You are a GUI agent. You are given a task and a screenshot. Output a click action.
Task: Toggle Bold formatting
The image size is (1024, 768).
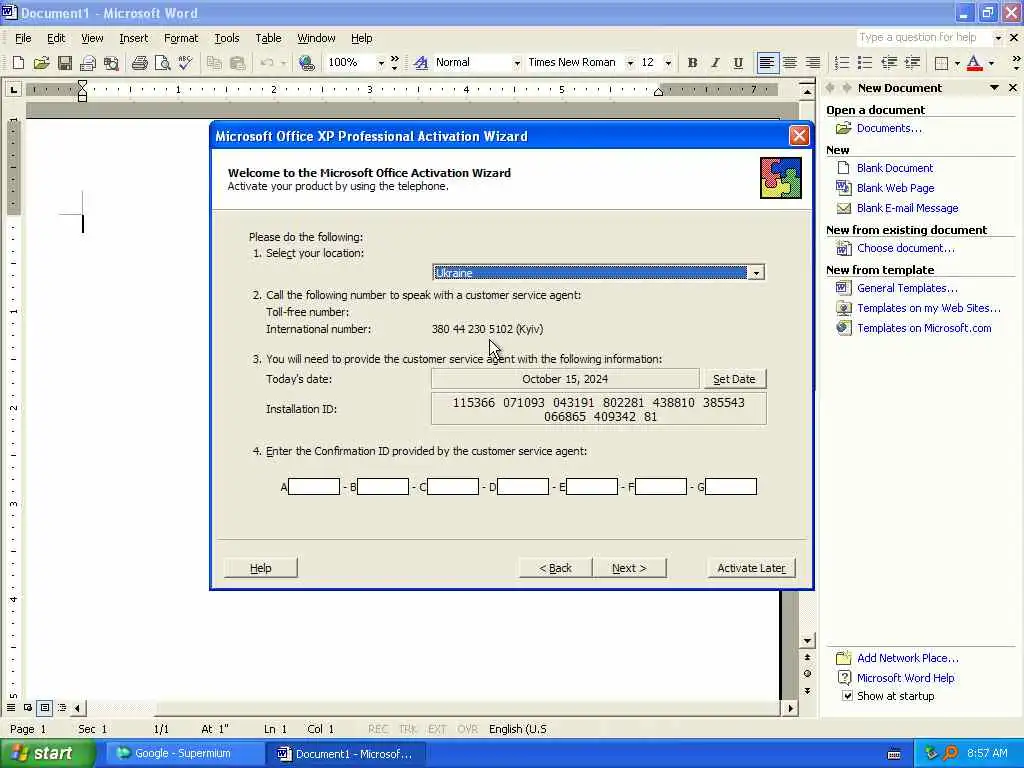pyautogui.click(x=692, y=63)
